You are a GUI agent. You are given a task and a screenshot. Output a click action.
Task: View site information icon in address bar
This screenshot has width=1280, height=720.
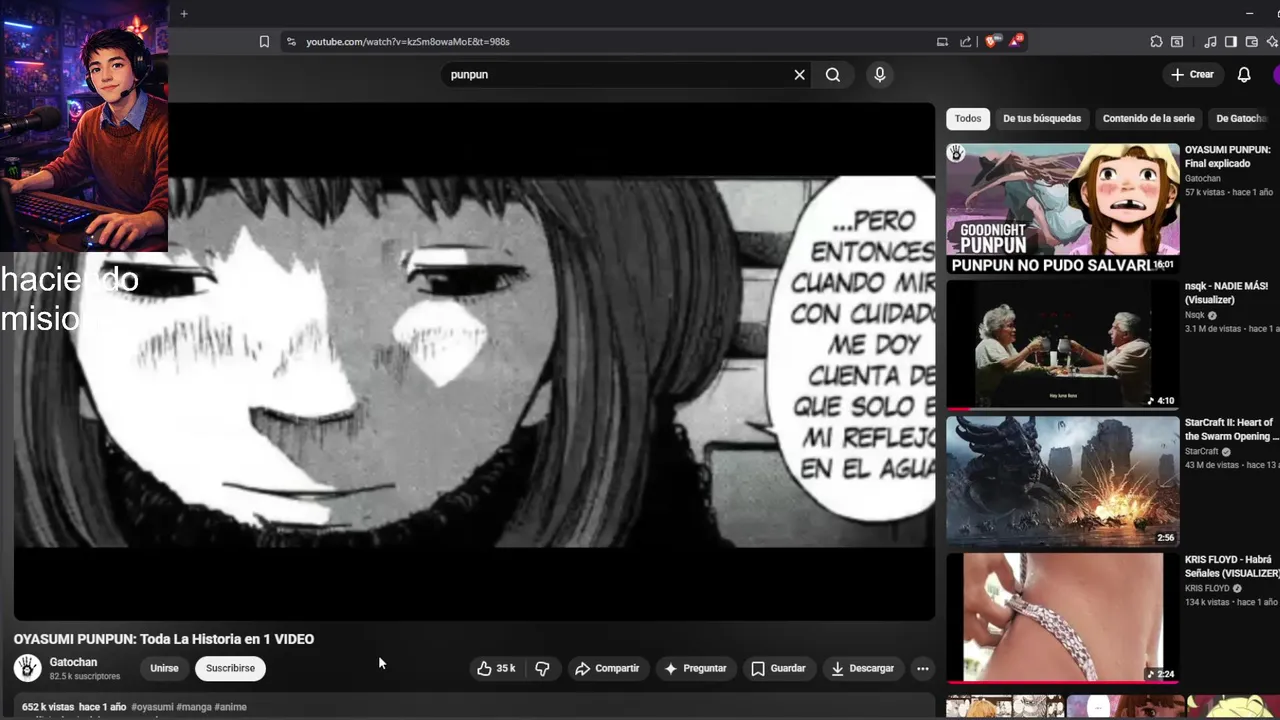tap(291, 42)
